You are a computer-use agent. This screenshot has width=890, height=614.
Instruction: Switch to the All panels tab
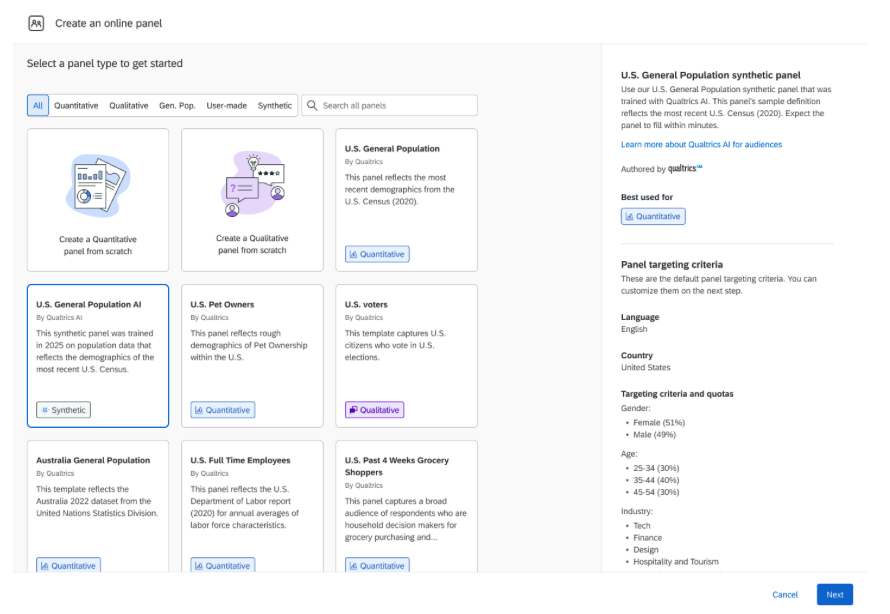37,105
